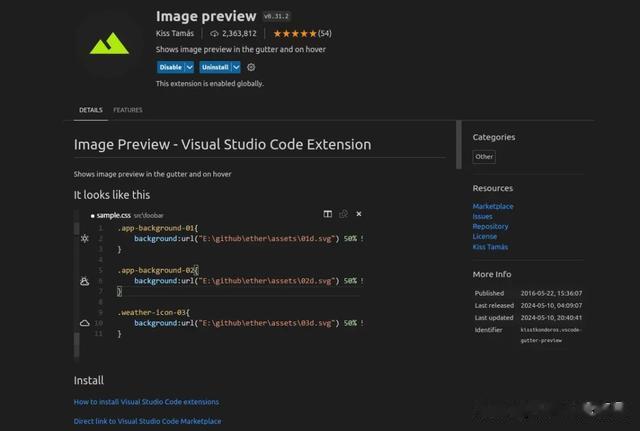Click split editor icon in sample screenshot
Screen dimensions: 640x431
(x=327, y=214)
